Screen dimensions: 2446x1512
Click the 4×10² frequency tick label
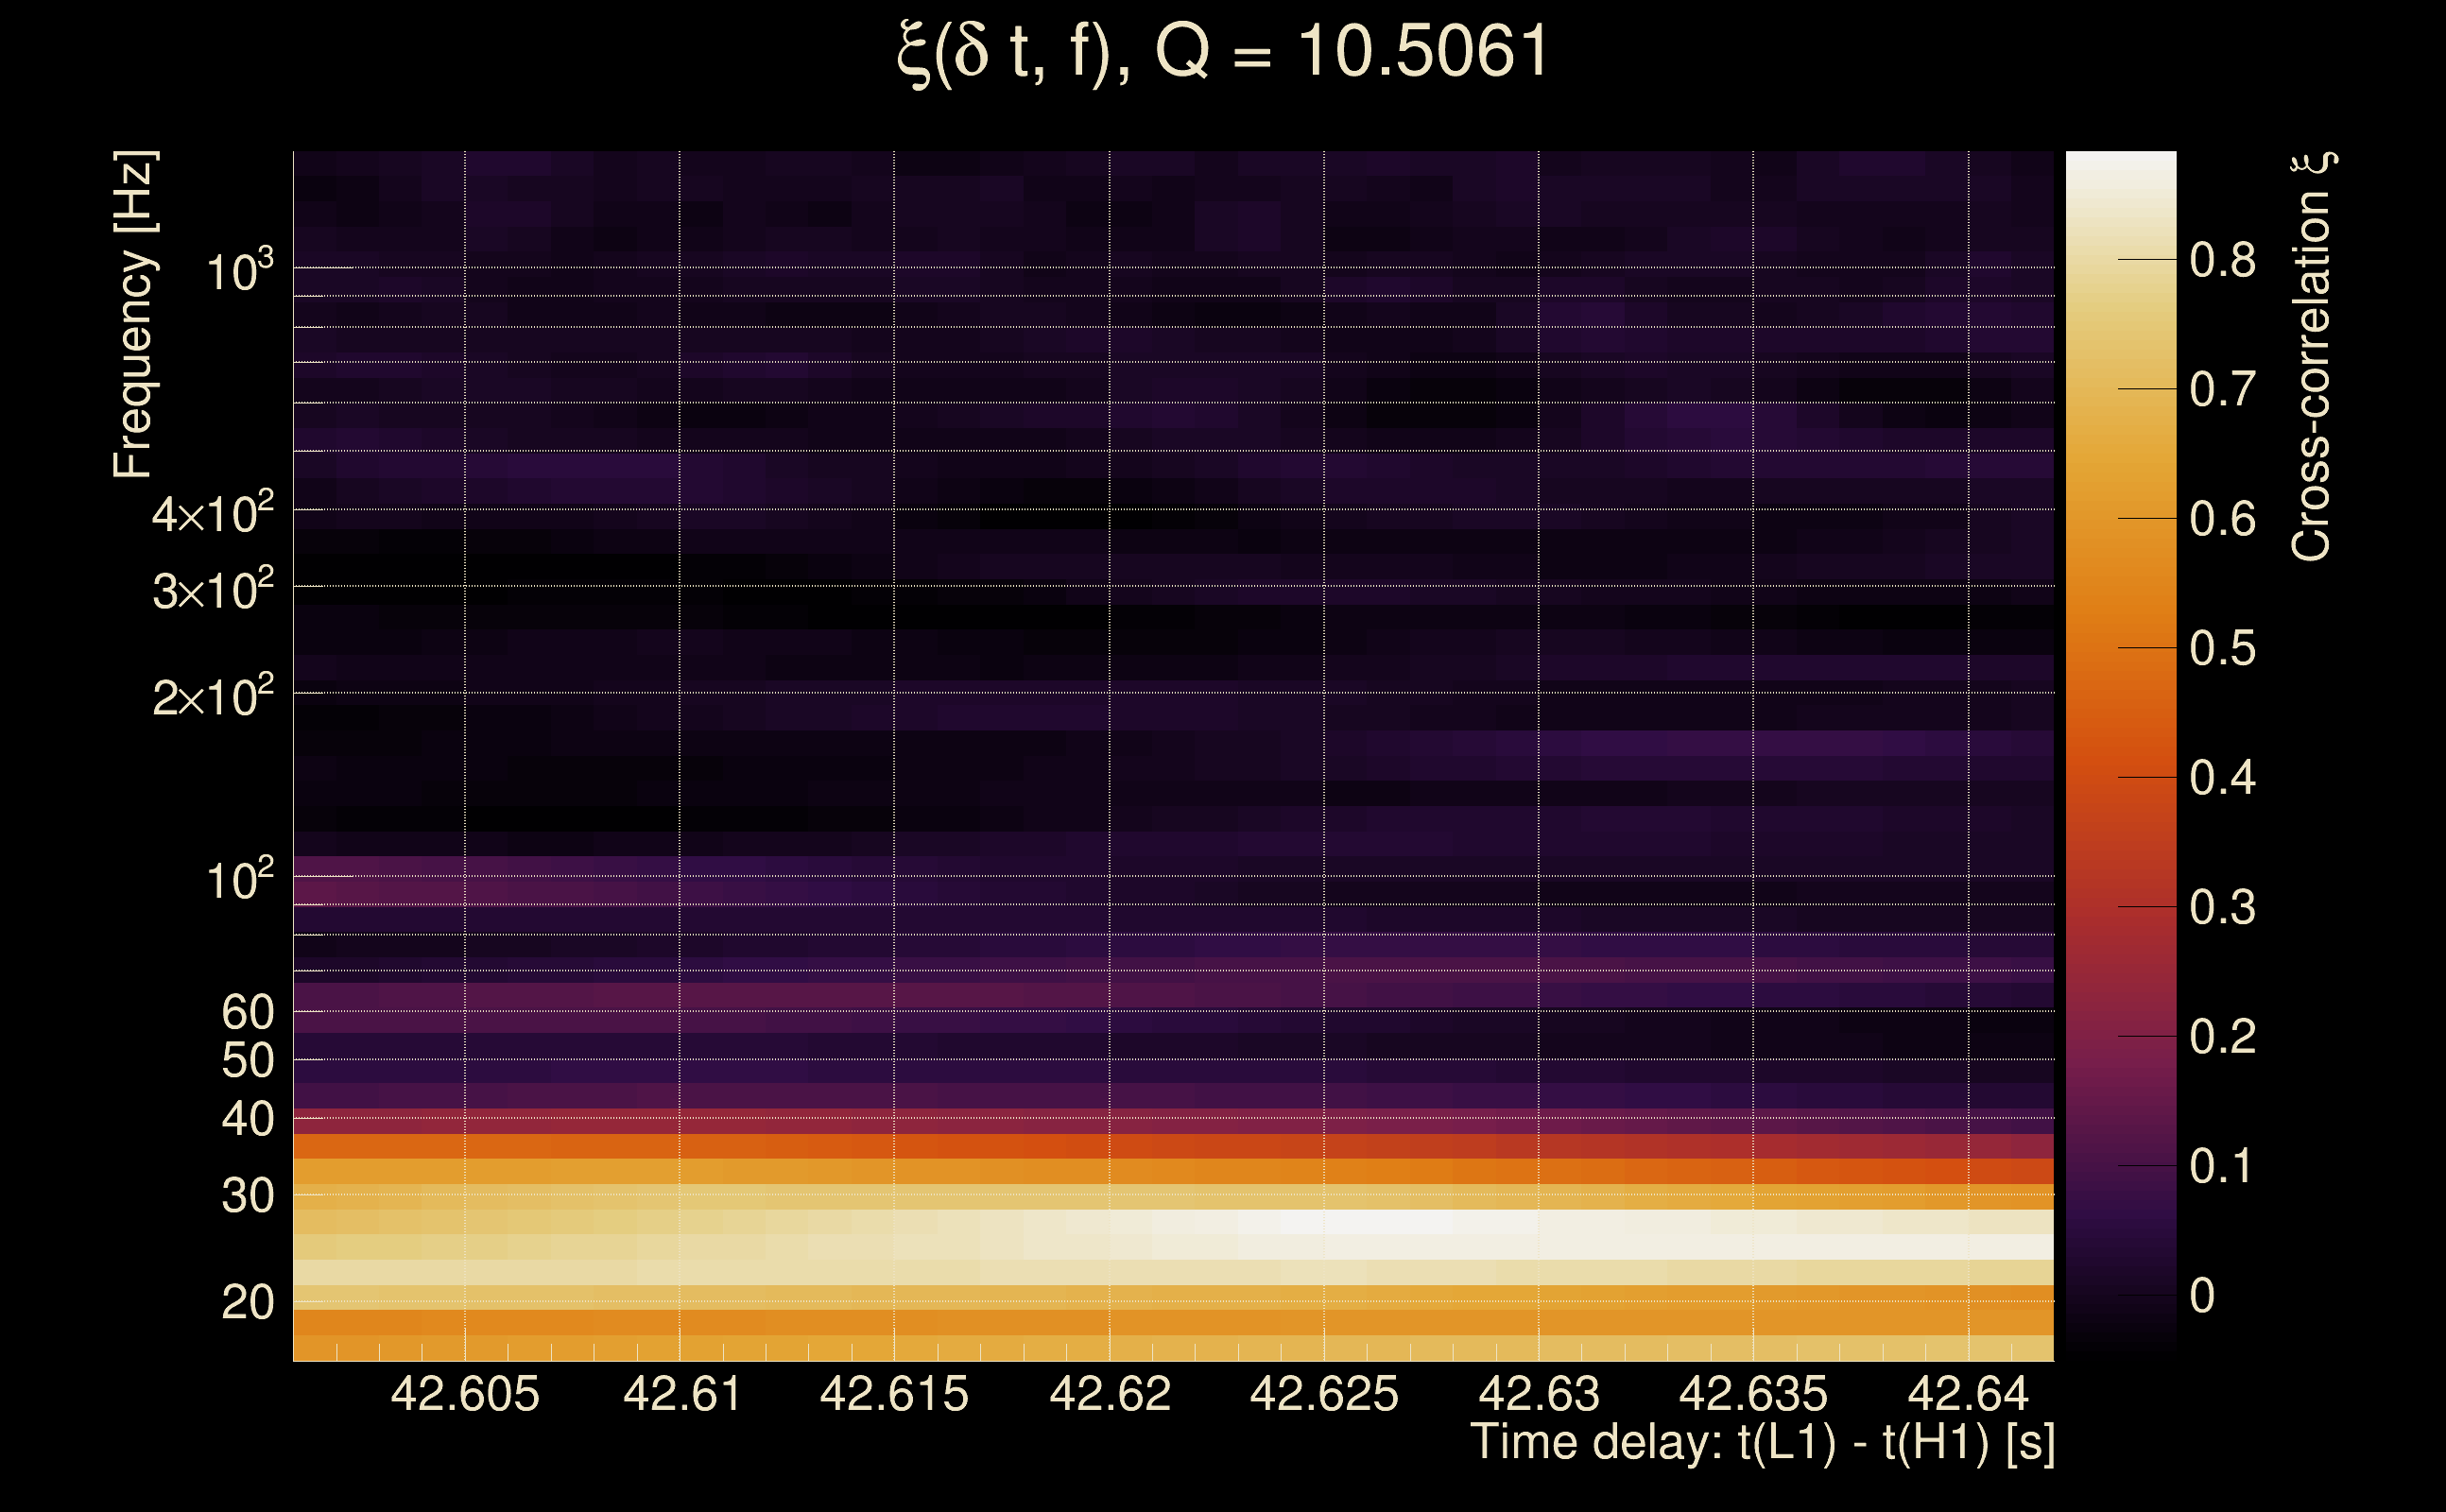213,514
